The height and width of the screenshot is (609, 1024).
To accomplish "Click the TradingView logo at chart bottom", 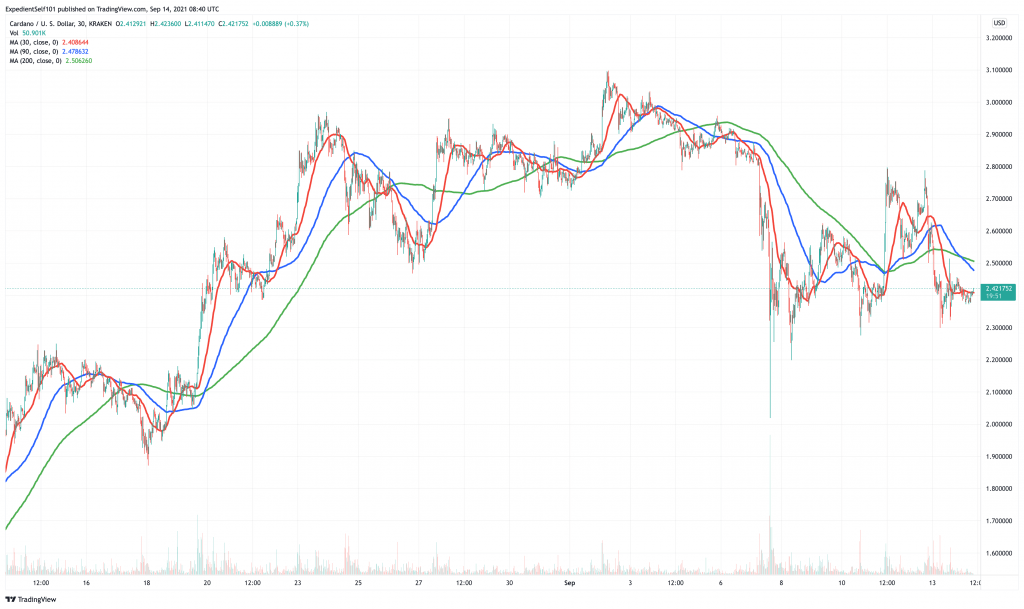I will click(x=31, y=599).
